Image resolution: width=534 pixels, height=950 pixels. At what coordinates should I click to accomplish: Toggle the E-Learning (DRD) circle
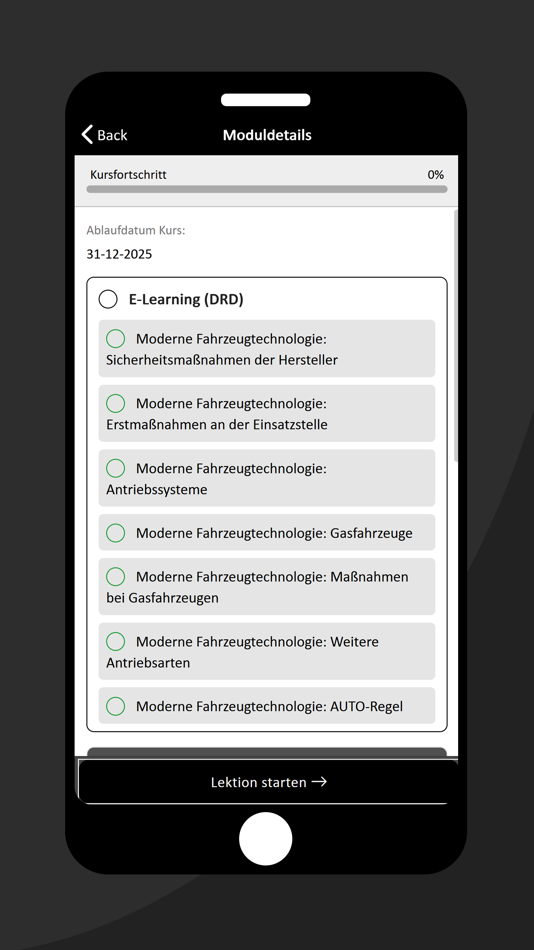click(108, 299)
